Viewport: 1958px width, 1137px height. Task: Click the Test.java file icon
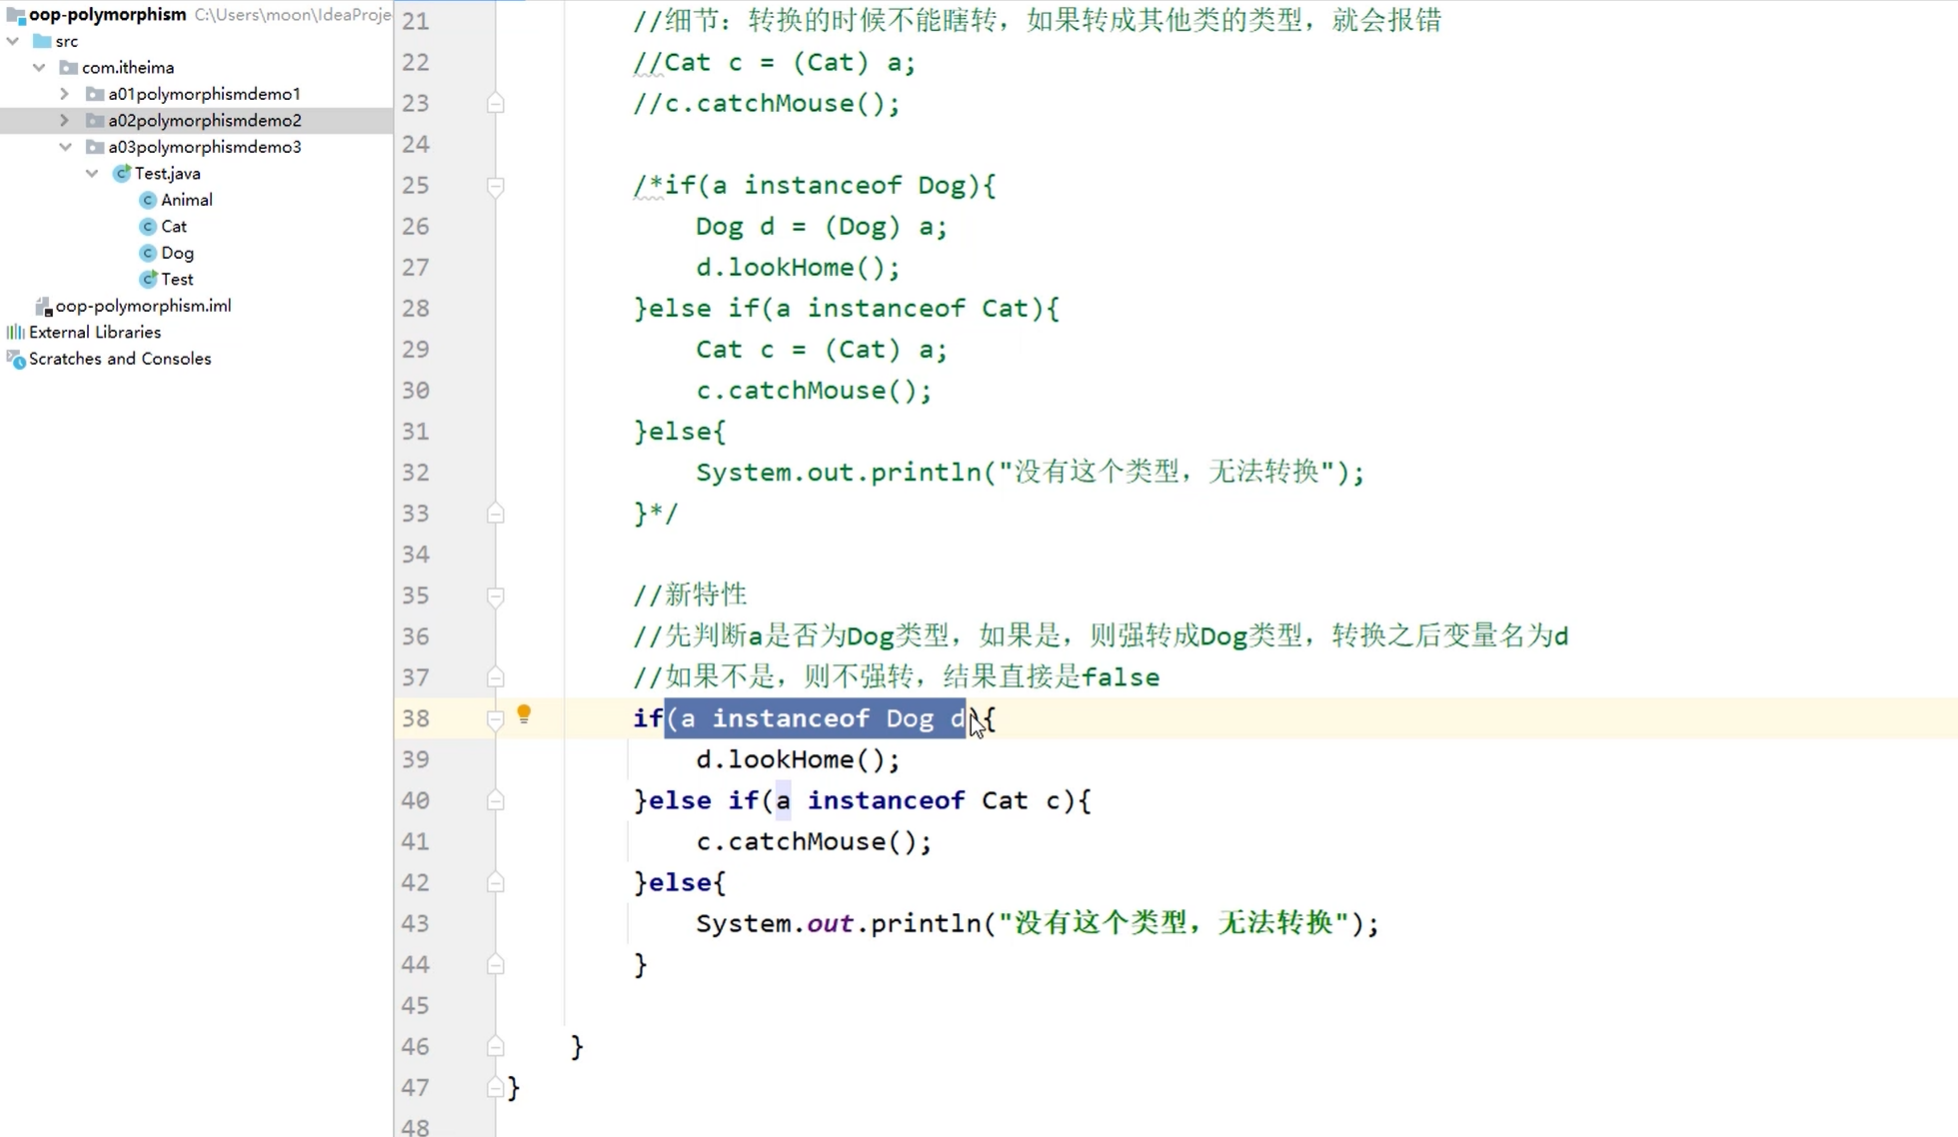(122, 174)
